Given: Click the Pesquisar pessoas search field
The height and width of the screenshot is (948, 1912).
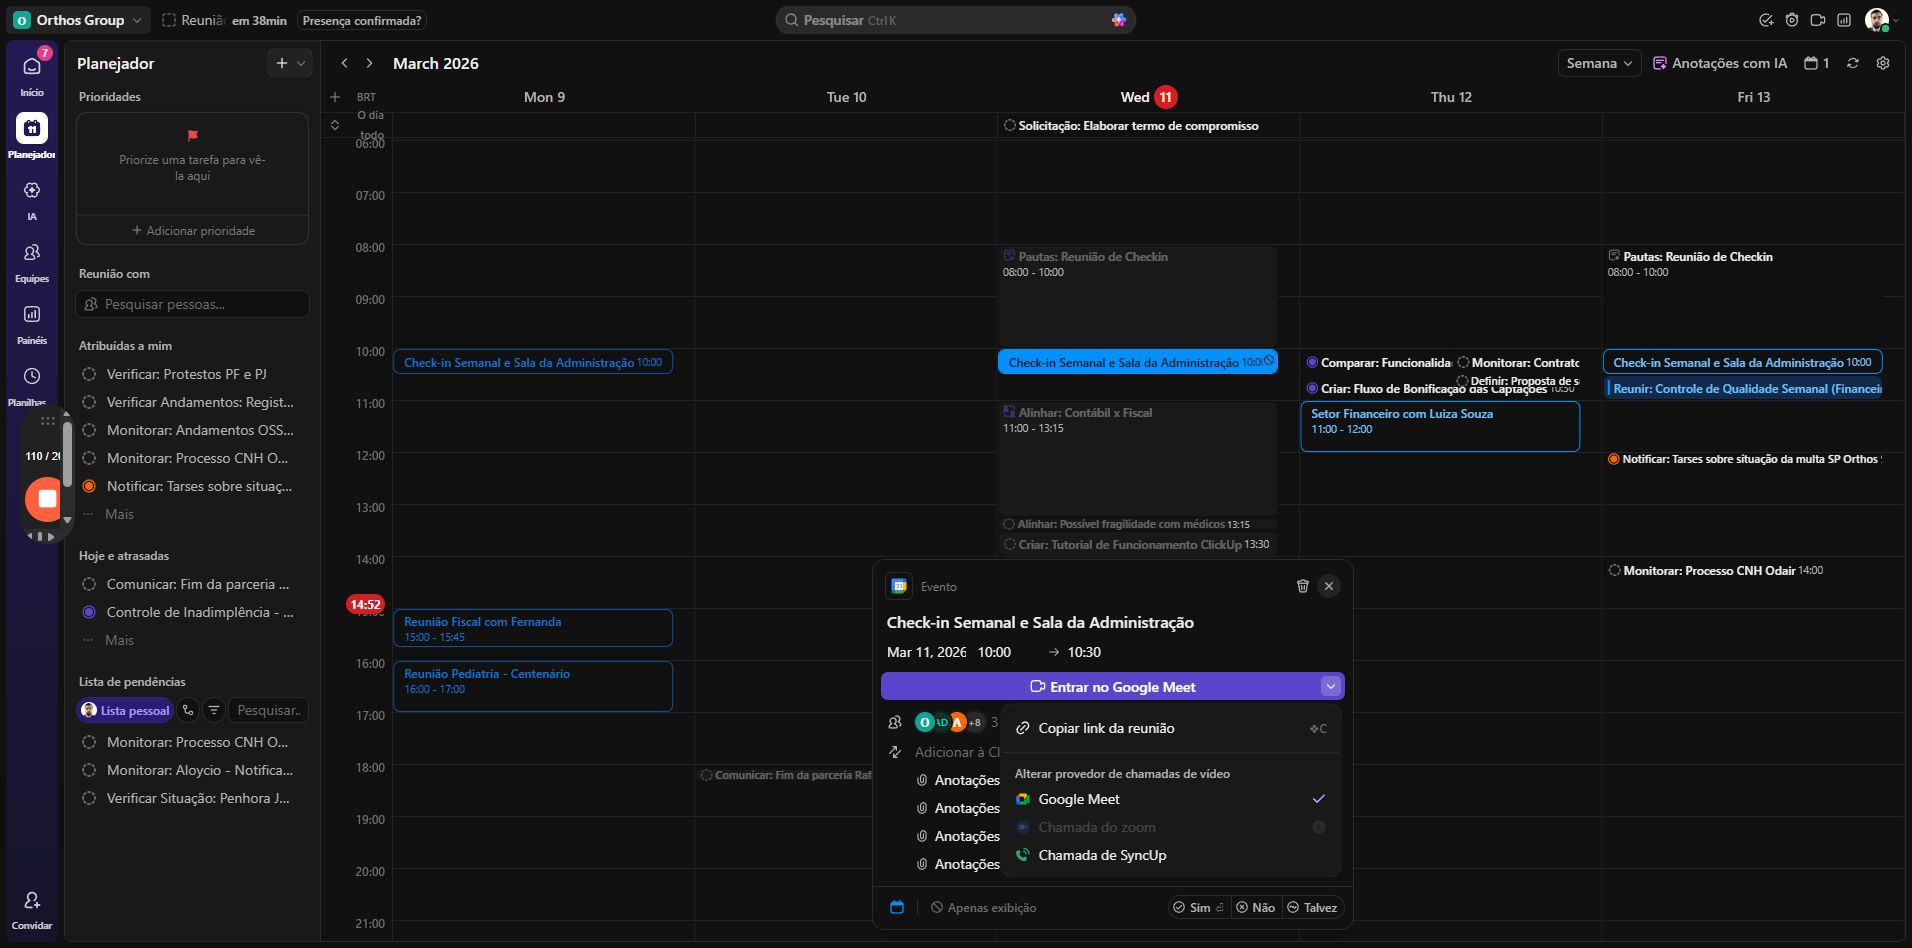Looking at the screenshot, I should [x=193, y=304].
